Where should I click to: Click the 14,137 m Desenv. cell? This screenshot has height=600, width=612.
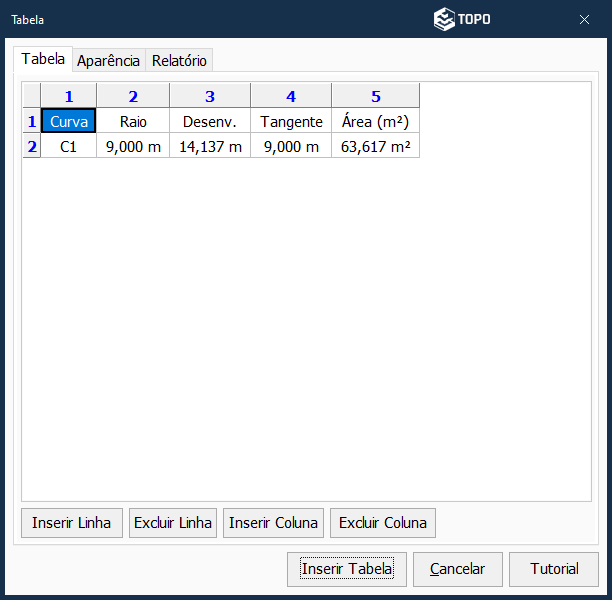(x=210, y=147)
